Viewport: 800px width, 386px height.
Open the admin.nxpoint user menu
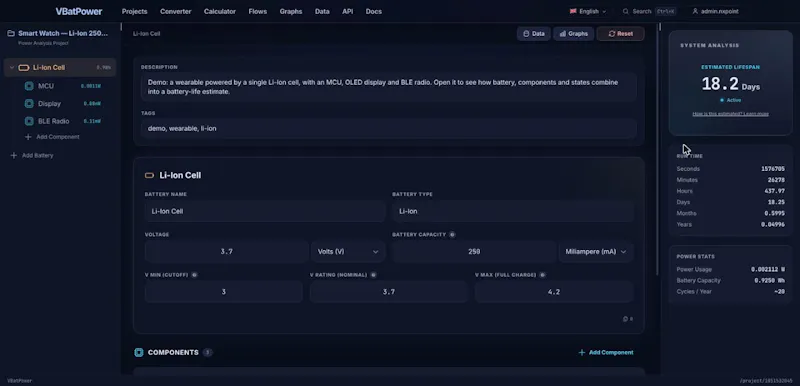[x=715, y=11]
